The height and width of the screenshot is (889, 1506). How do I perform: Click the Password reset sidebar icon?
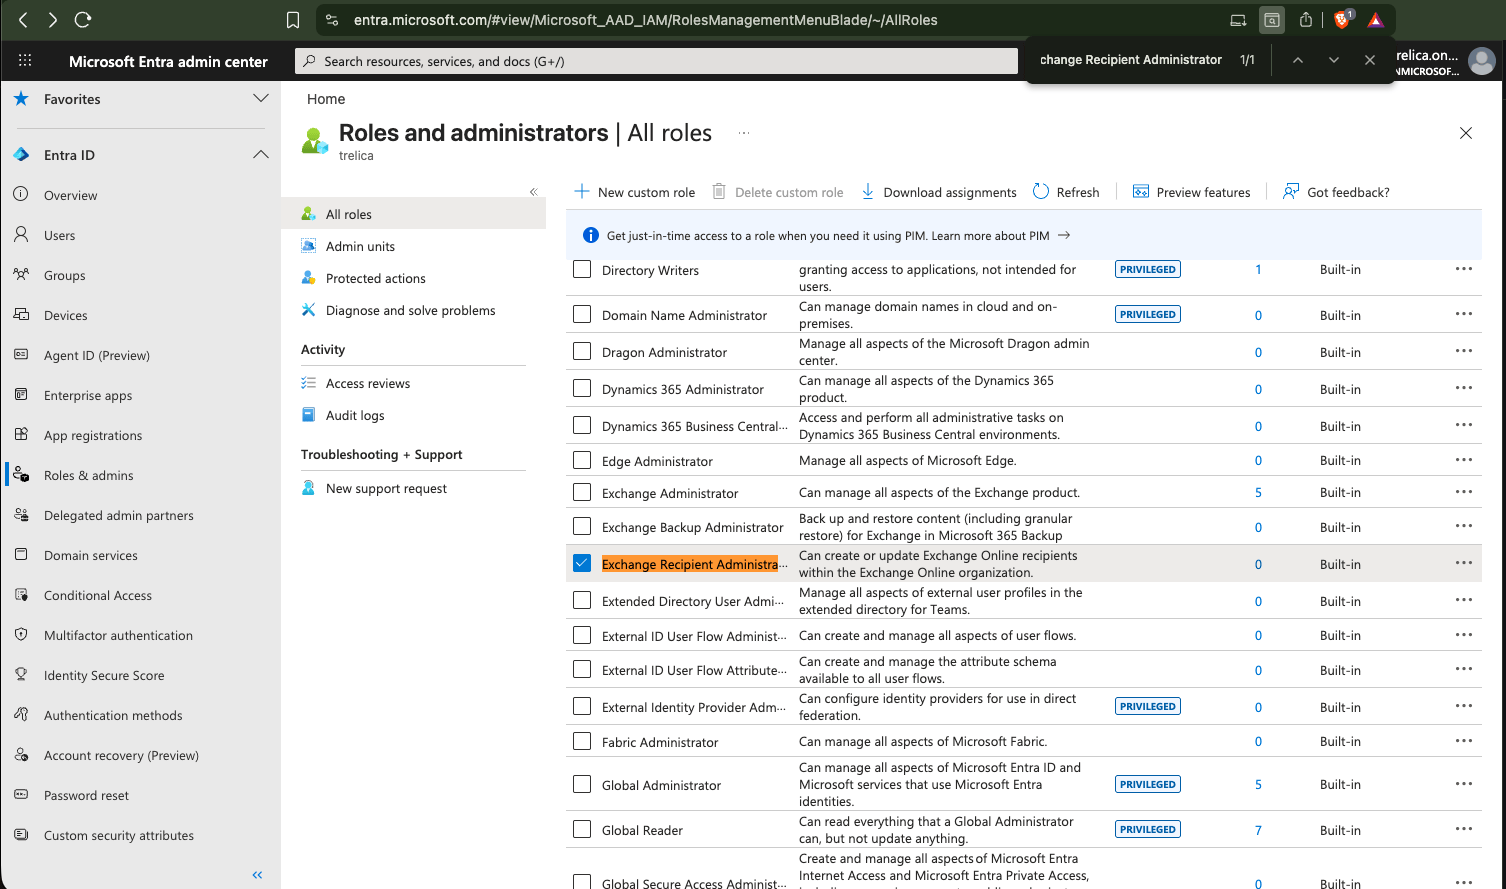point(21,794)
